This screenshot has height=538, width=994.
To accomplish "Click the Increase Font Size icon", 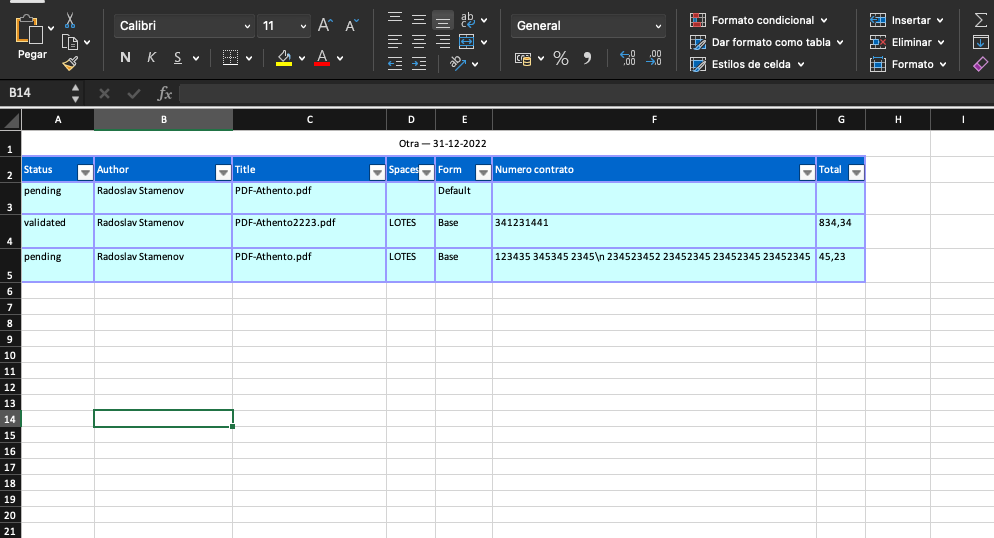I will [x=325, y=26].
